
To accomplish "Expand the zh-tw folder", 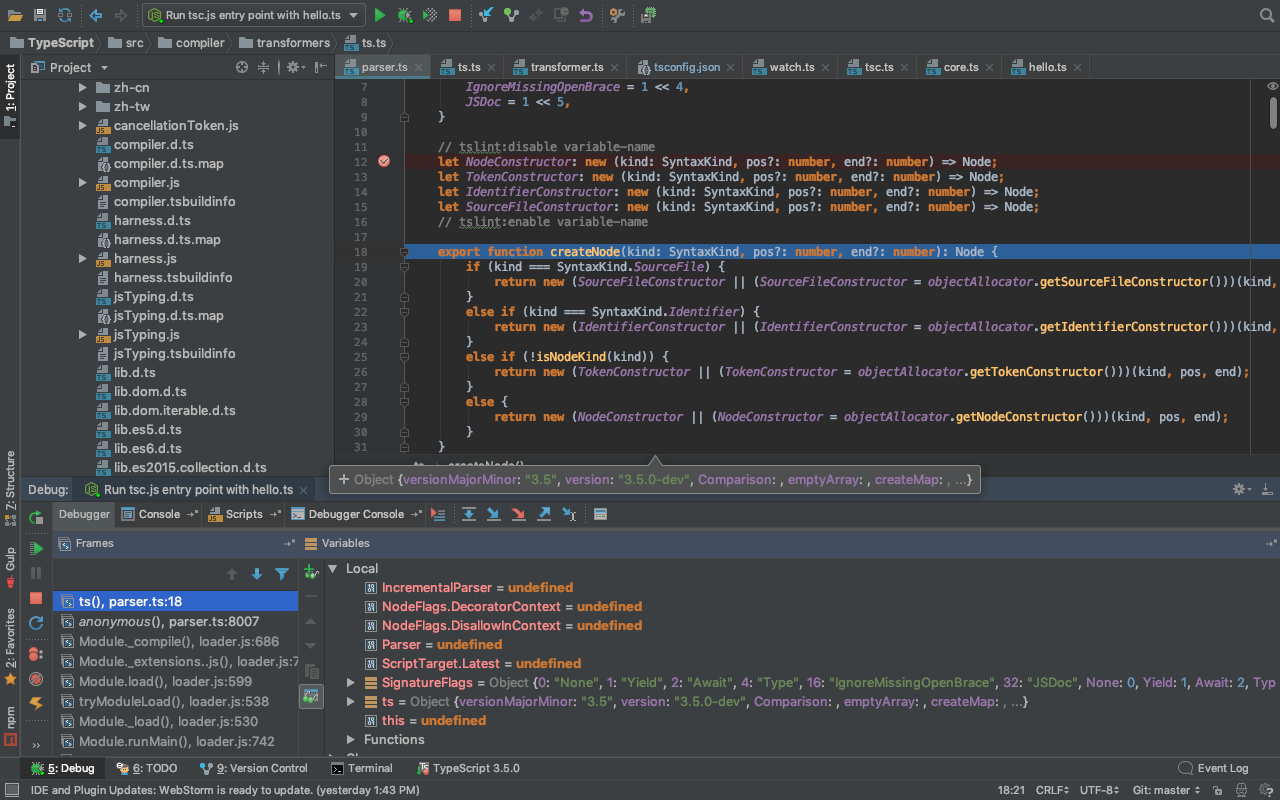I will (83, 106).
